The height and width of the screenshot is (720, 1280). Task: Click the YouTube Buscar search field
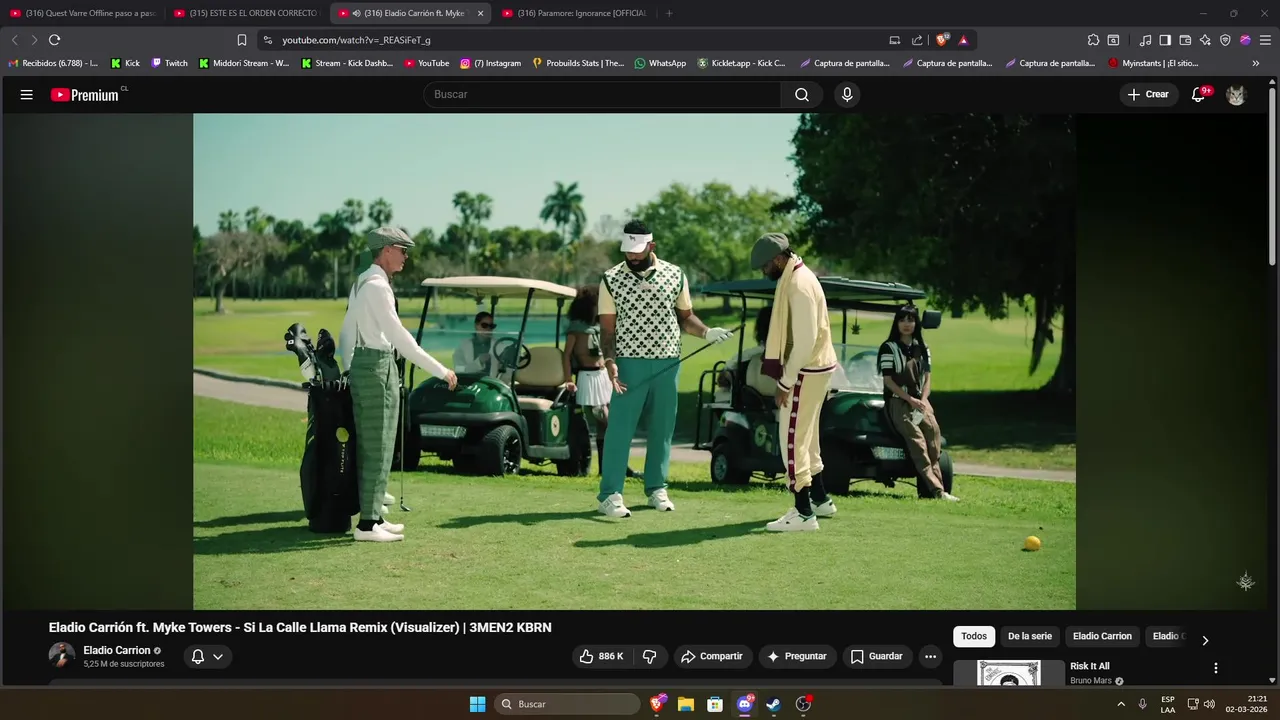[602, 94]
